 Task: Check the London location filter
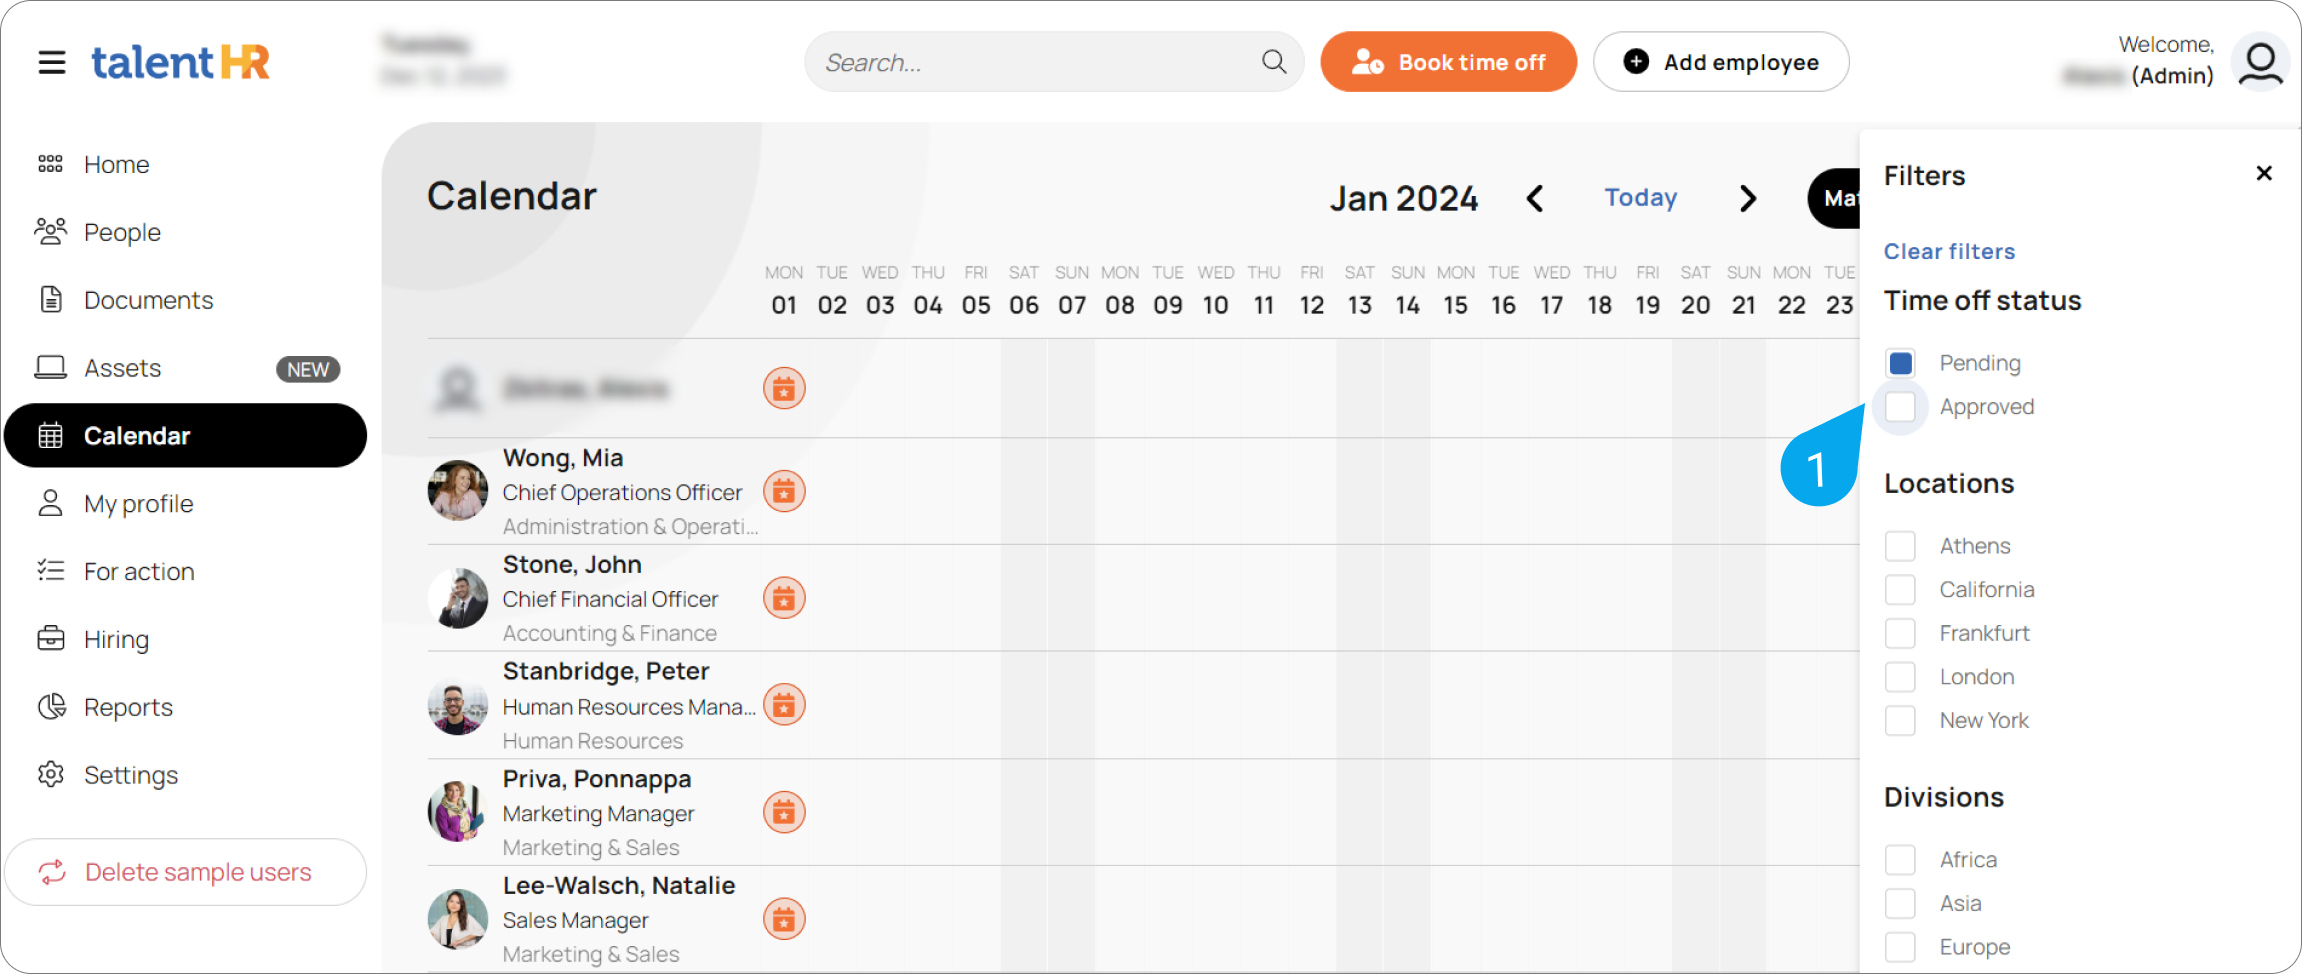tap(1900, 677)
